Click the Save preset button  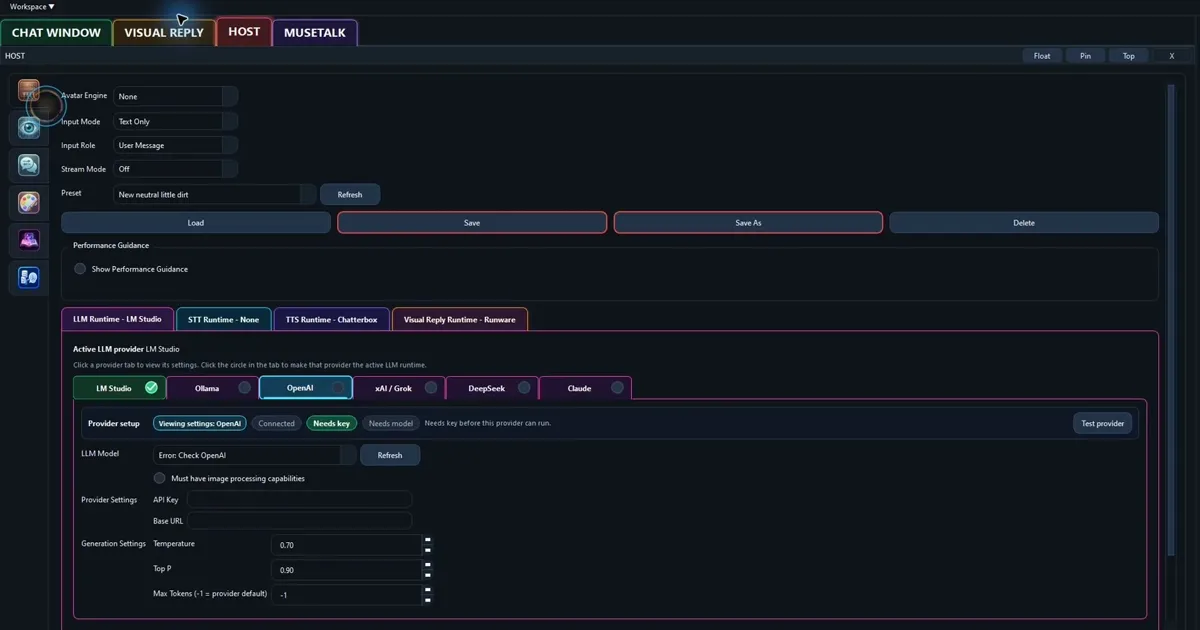tap(472, 223)
